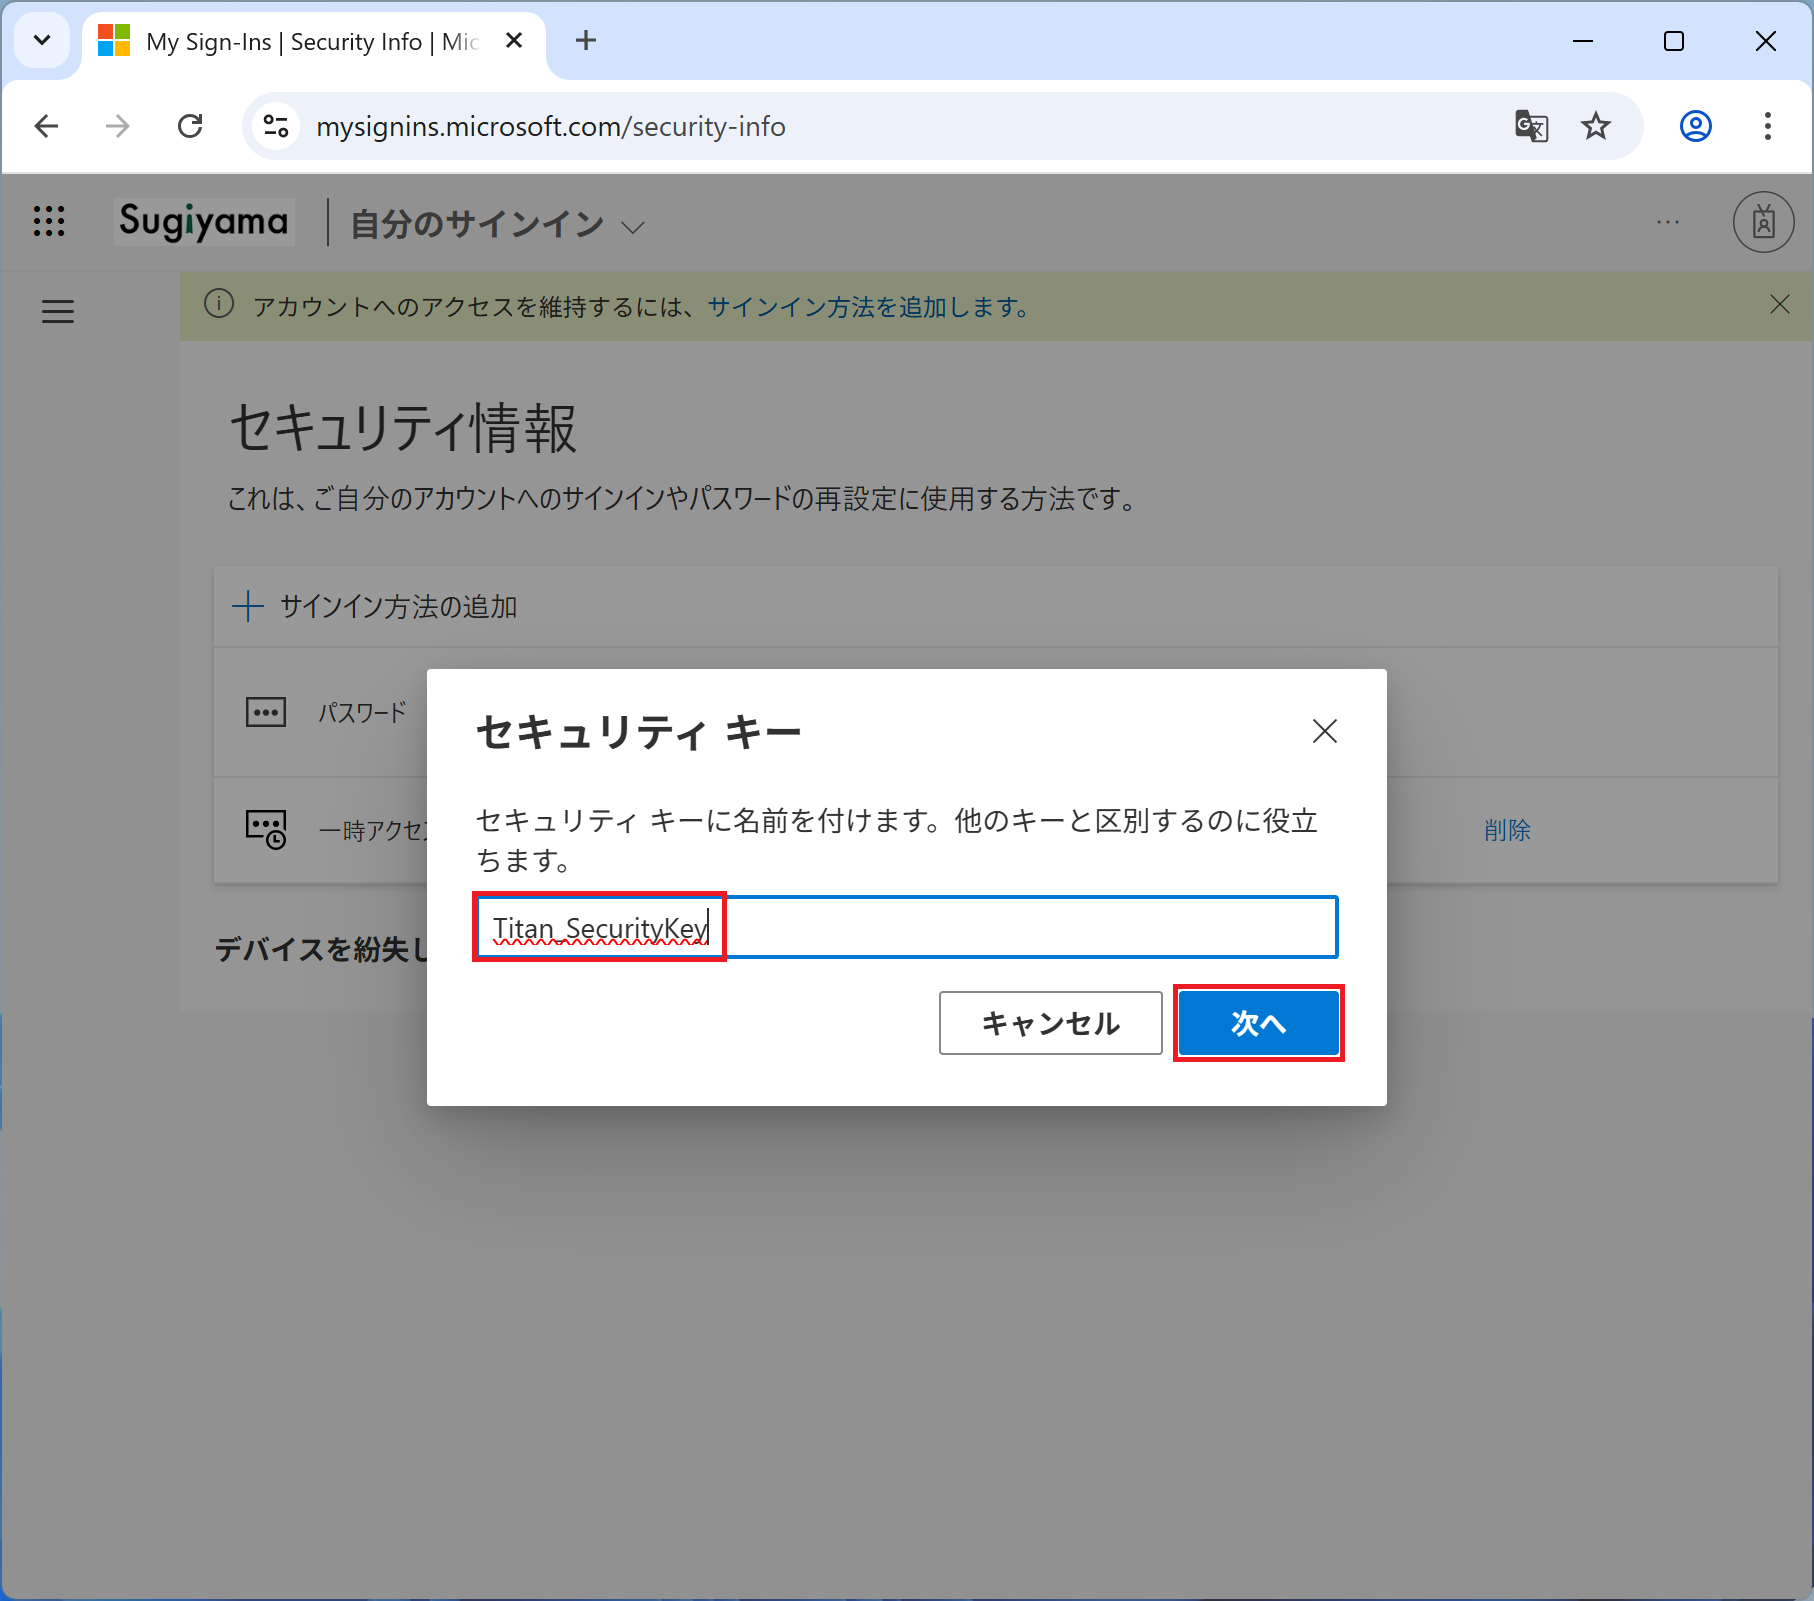Bookmark this page with the star icon
The image size is (1814, 1601).
(1595, 127)
